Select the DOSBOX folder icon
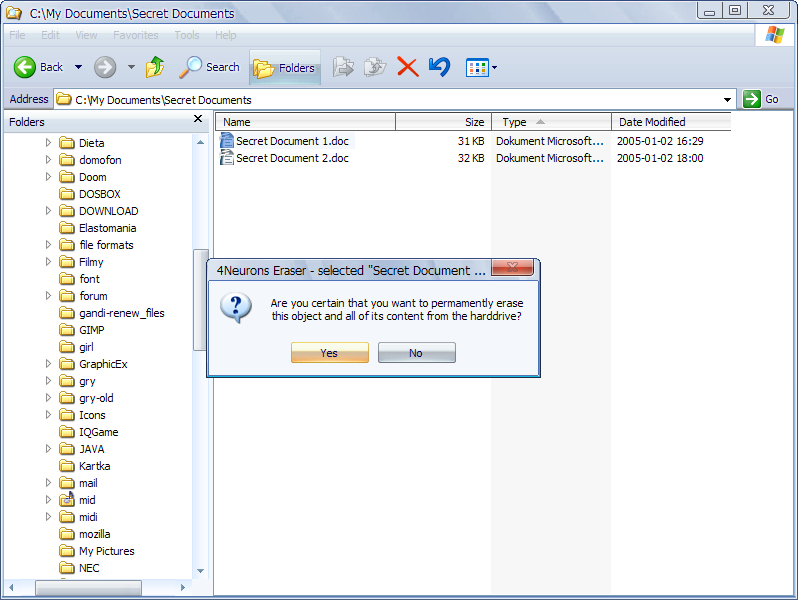The width and height of the screenshot is (798, 600). pyautogui.click(x=67, y=193)
